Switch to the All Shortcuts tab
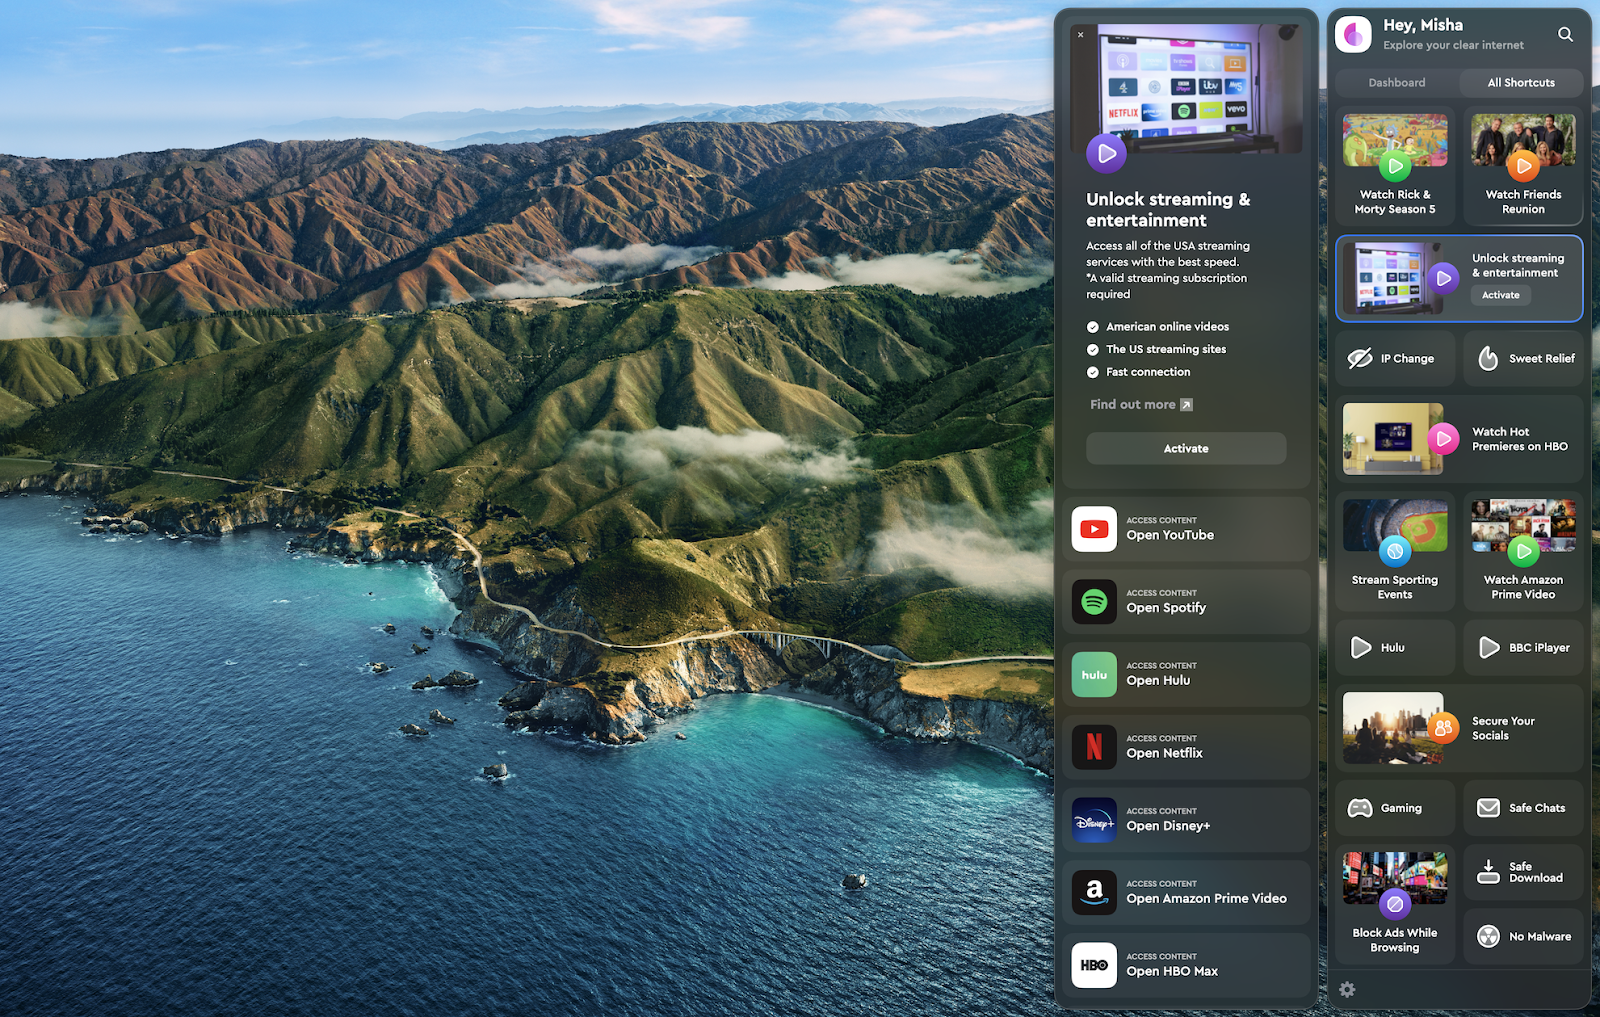 (x=1520, y=82)
